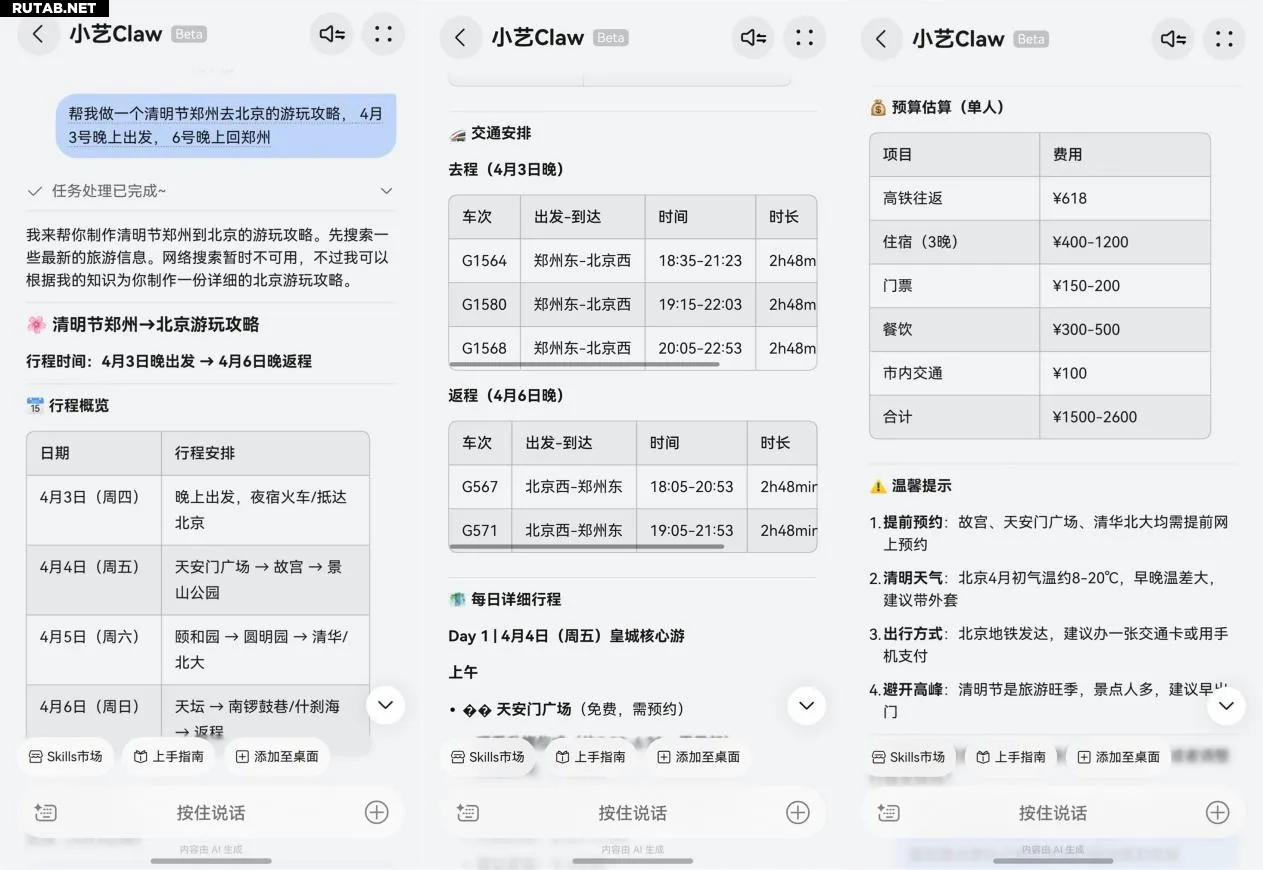1263x870 pixels.
Task: Toggle voice readout speaker in the left screen
Action: click(332, 35)
